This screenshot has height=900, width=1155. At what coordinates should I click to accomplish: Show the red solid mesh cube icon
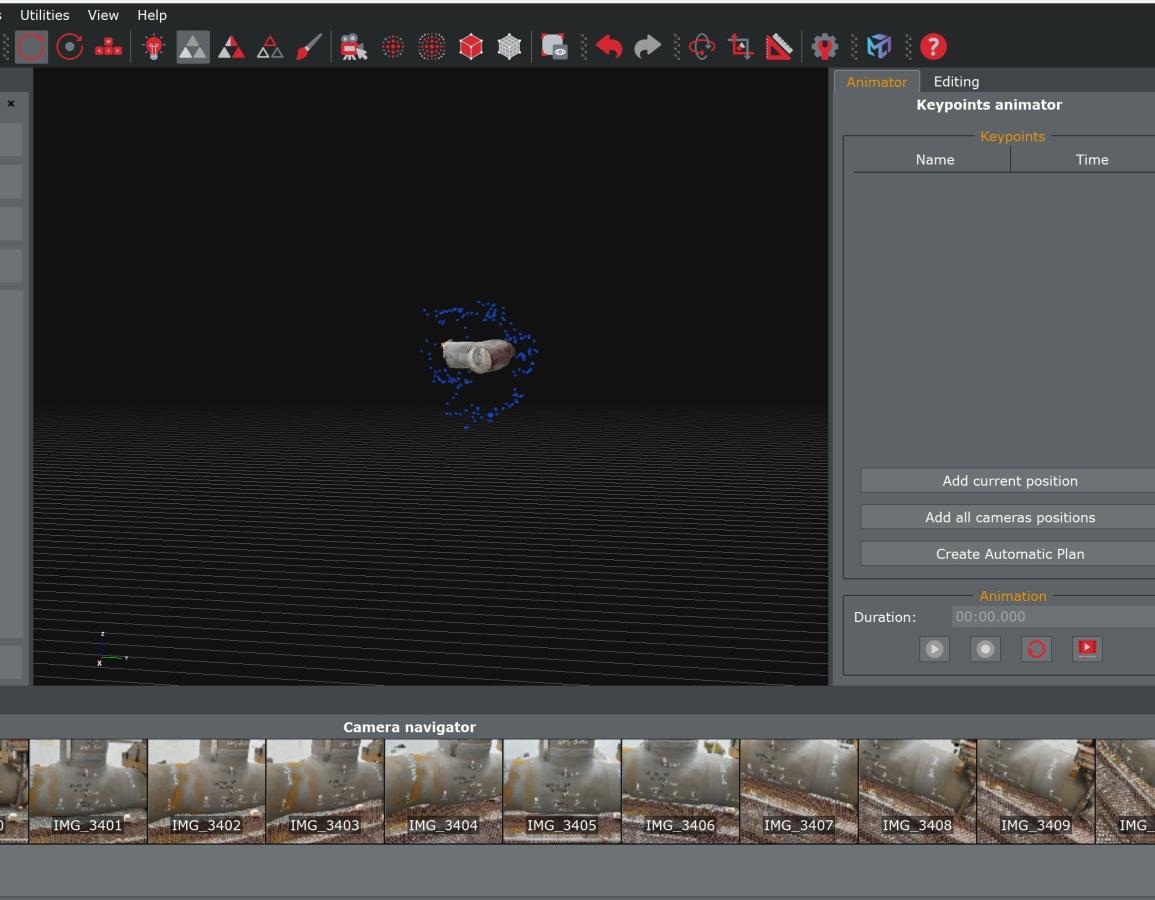tap(471, 47)
